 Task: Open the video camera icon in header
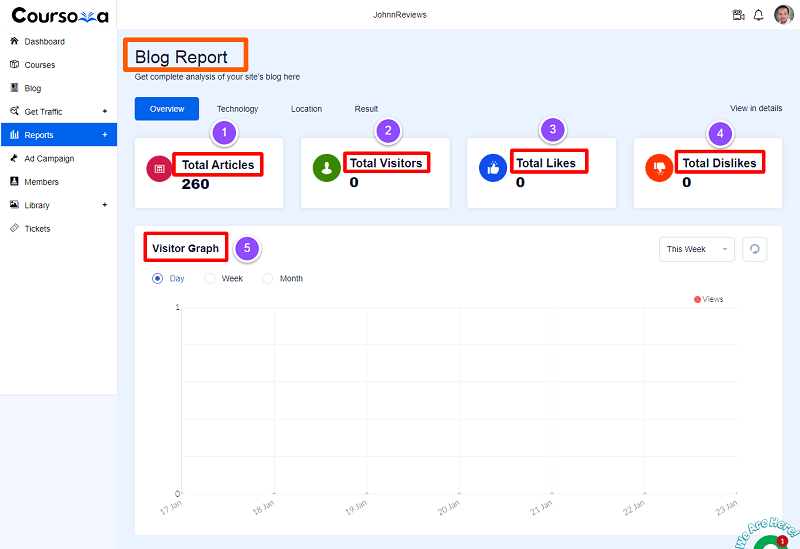pos(738,15)
